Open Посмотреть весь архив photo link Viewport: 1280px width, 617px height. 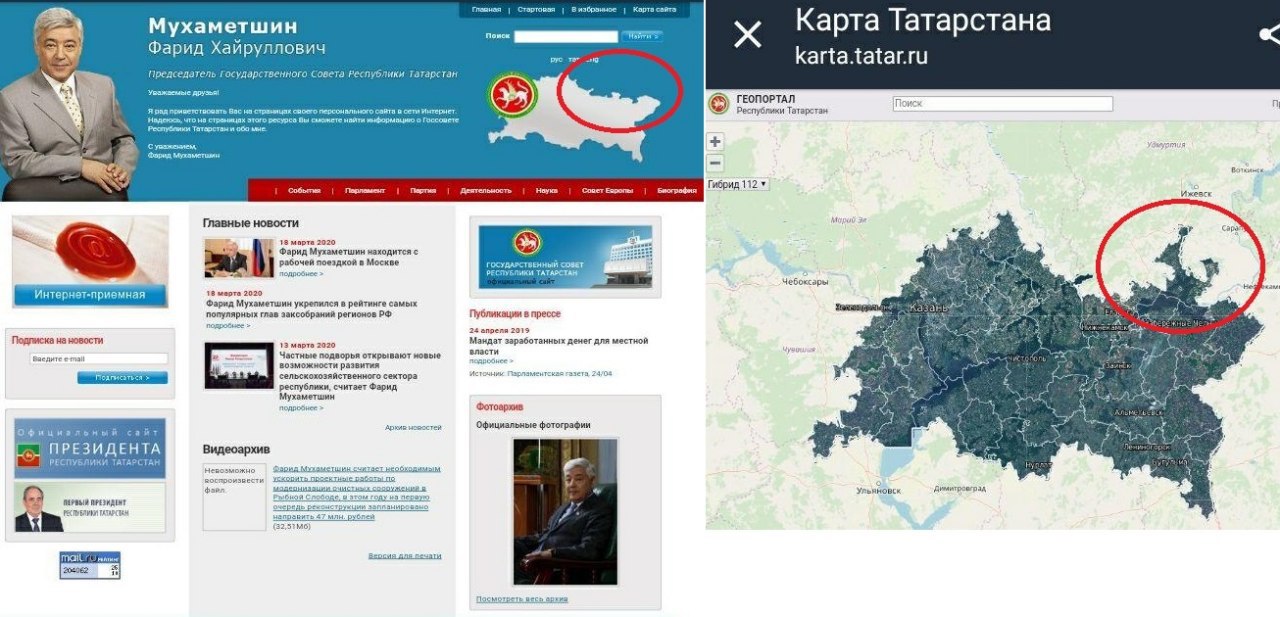point(522,599)
